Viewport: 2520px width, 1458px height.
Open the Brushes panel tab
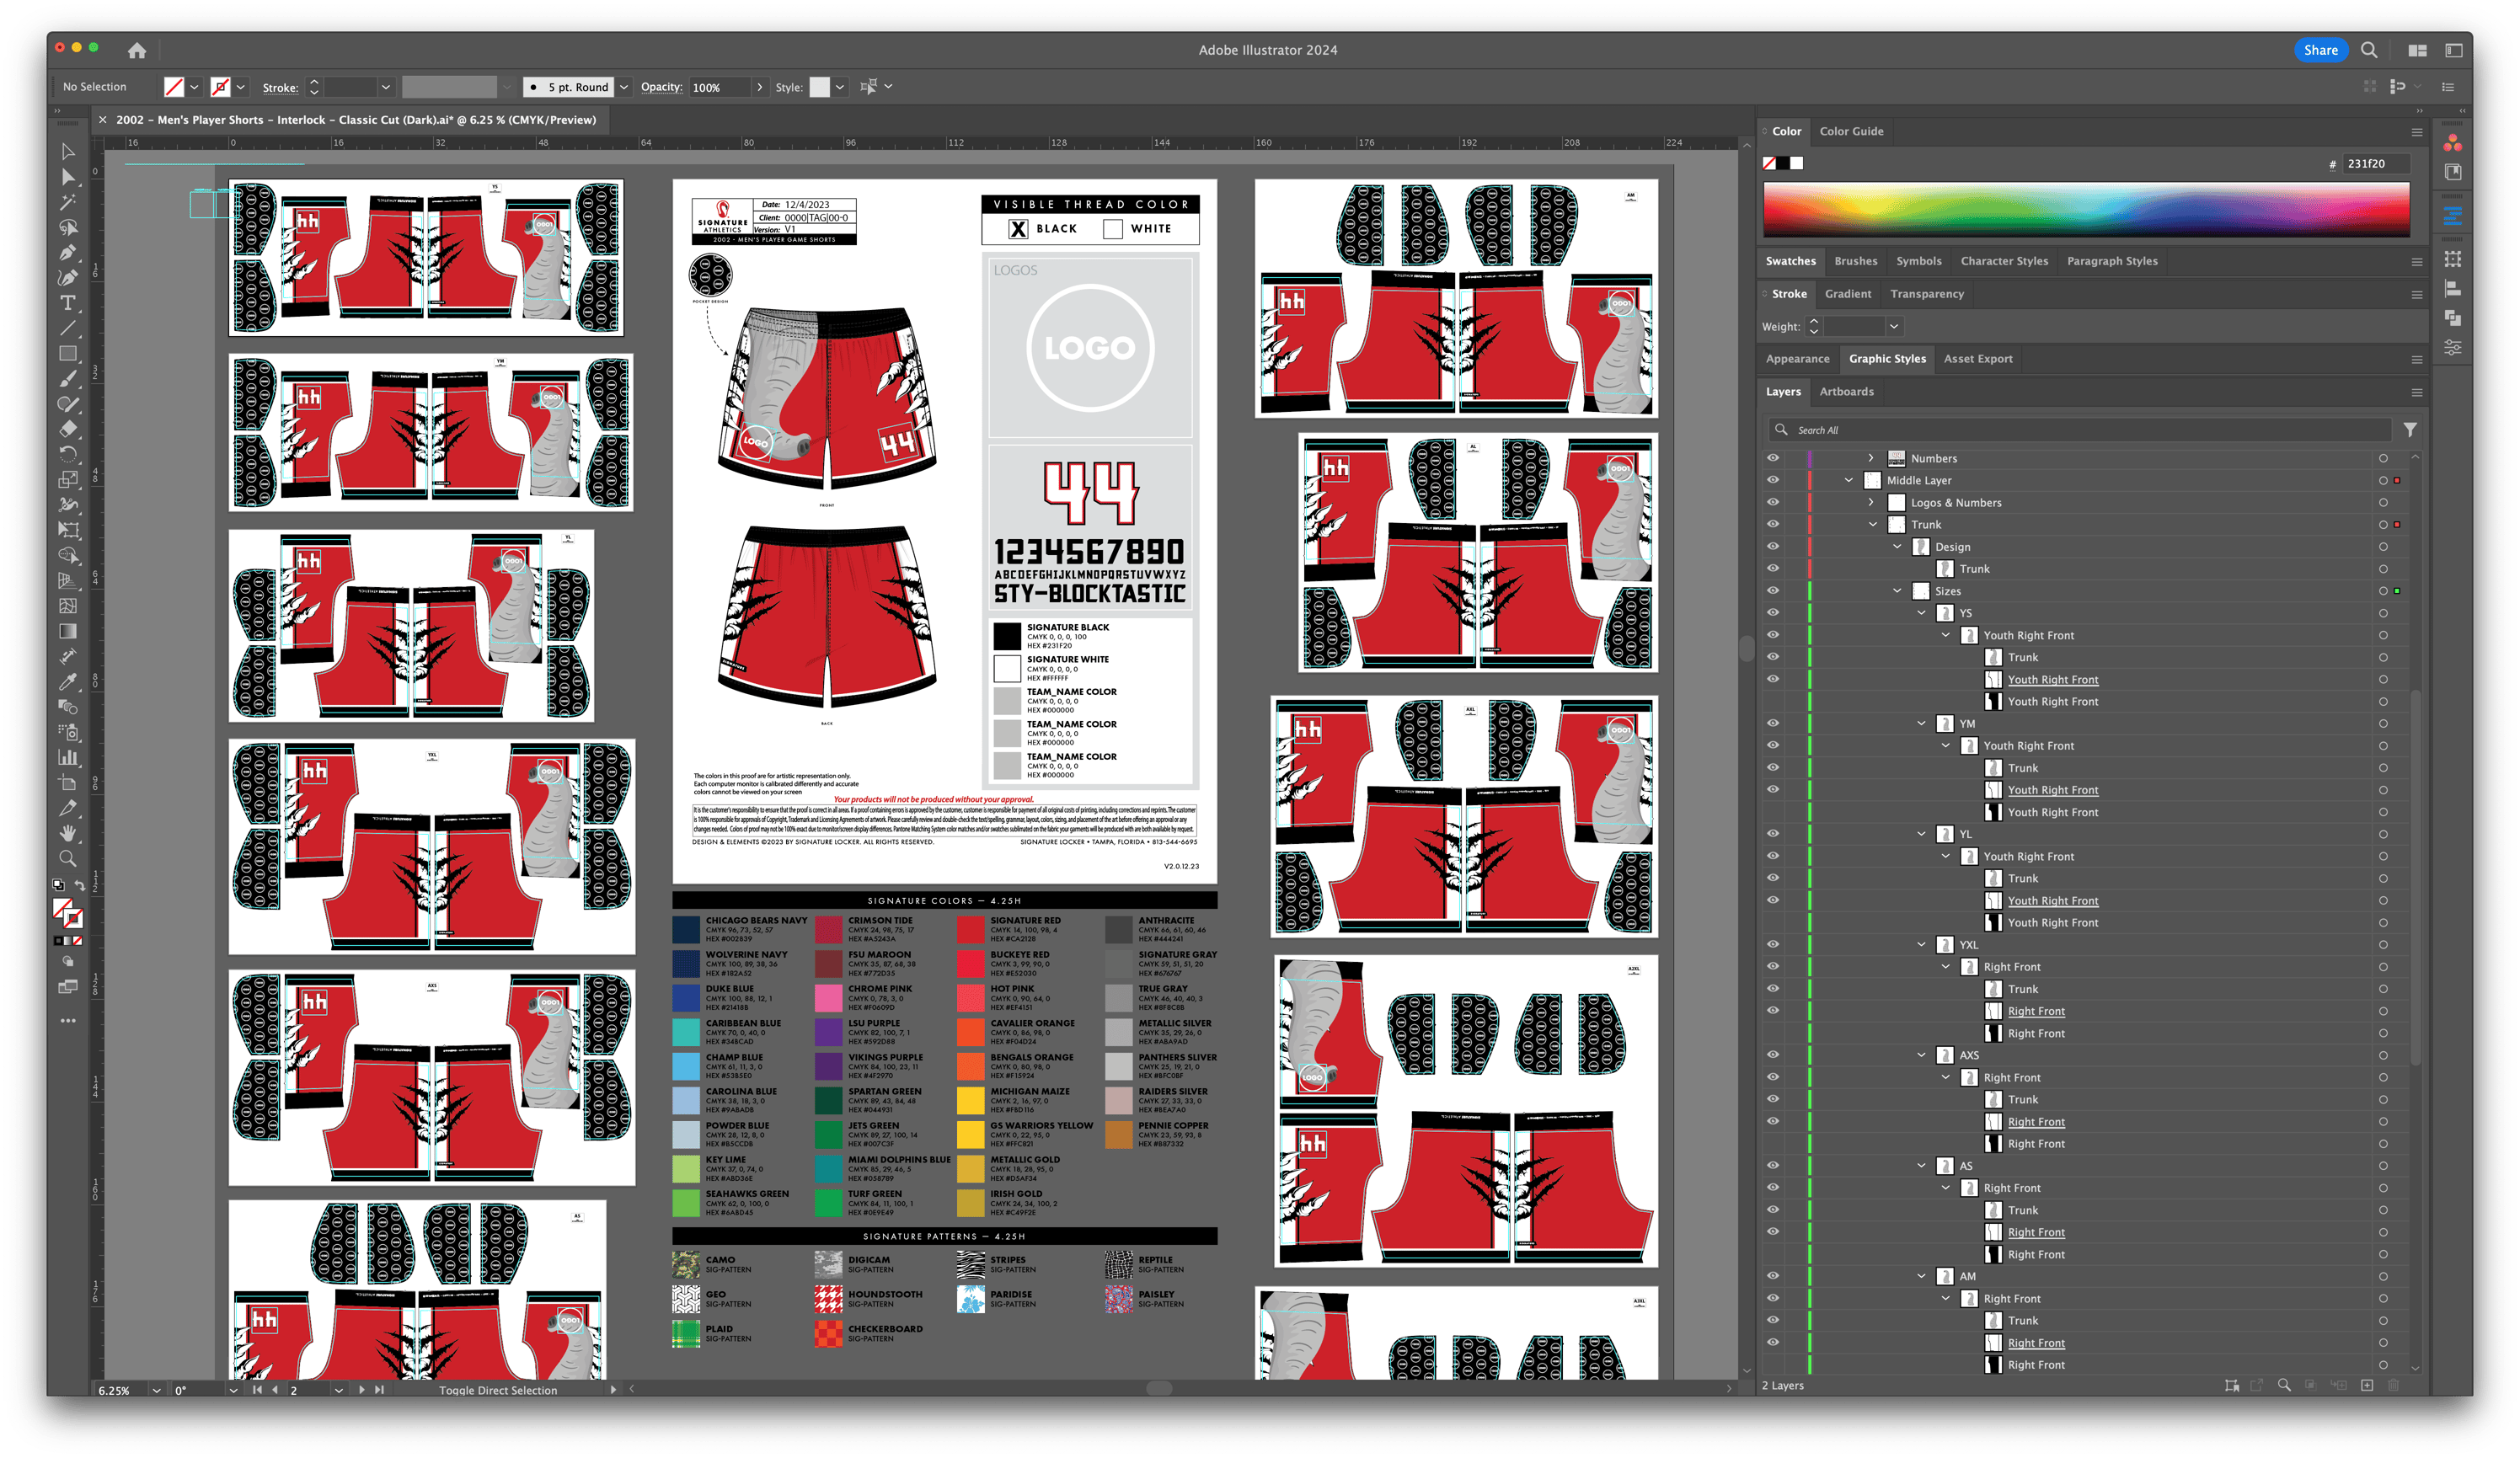(1856, 261)
